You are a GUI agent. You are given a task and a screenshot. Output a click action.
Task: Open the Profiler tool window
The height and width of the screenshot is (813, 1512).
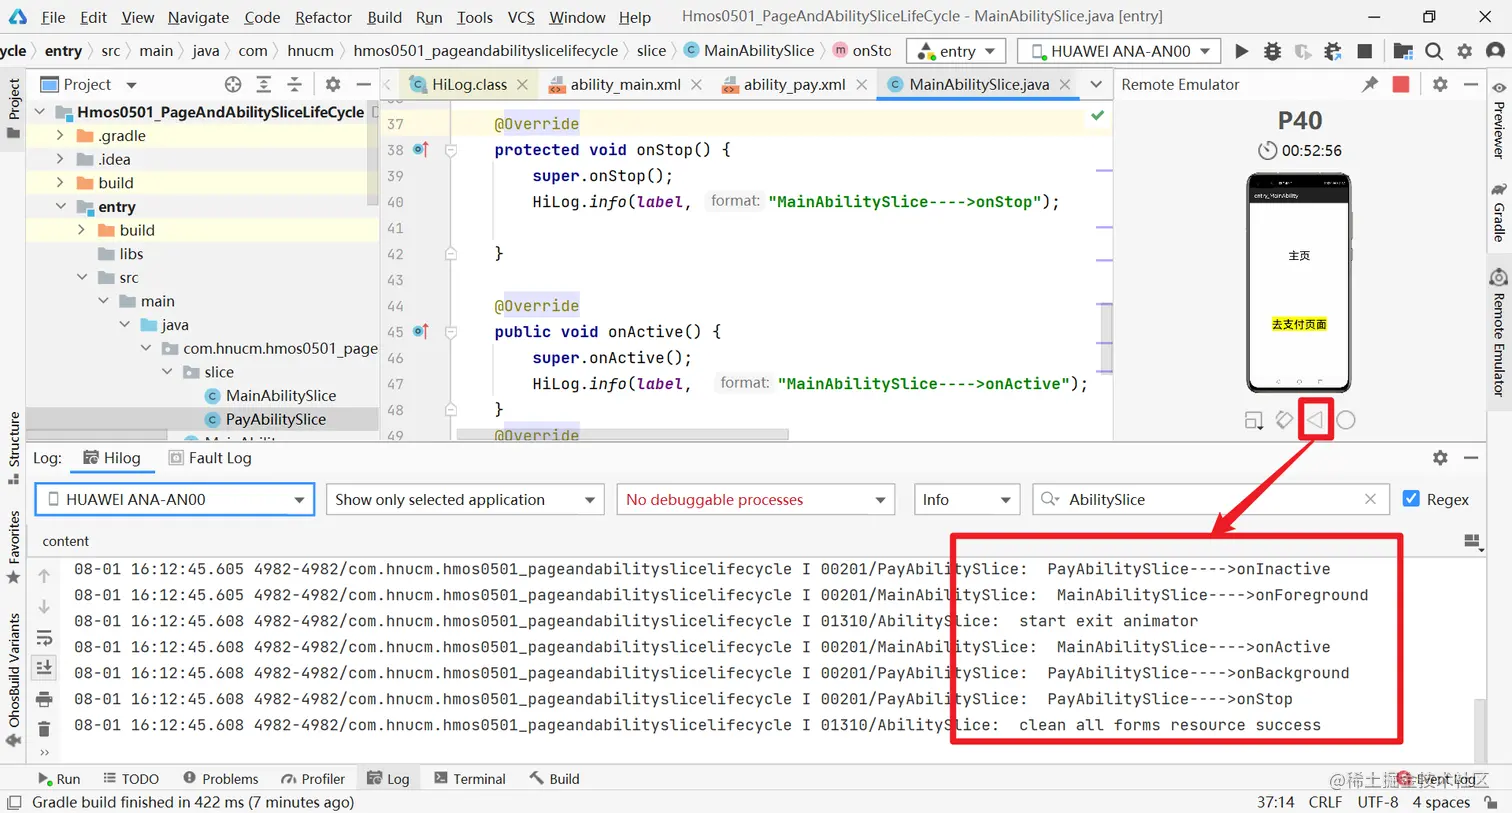point(313,778)
